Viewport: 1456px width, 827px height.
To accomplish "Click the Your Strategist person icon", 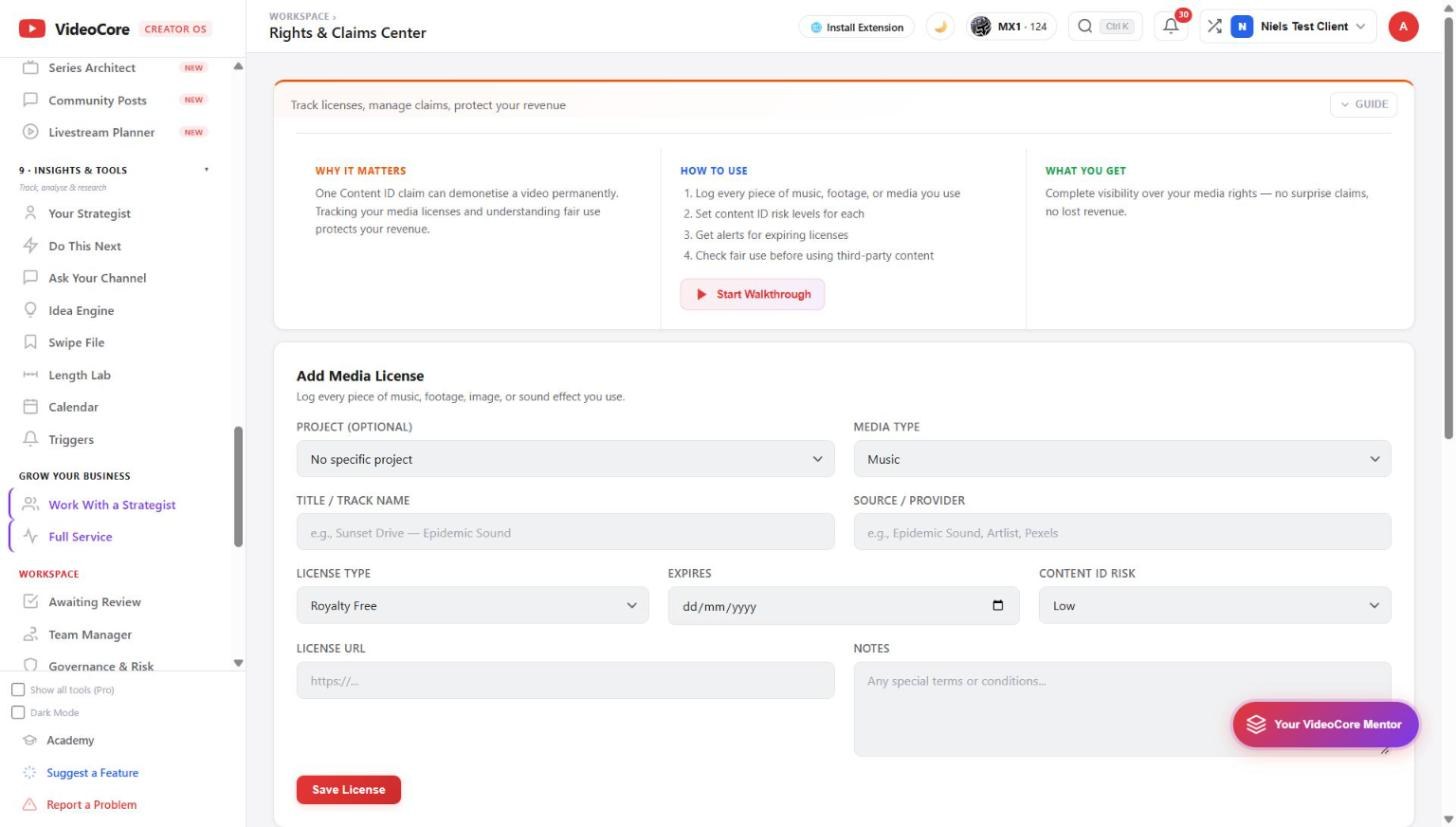I will pos(30,213).
